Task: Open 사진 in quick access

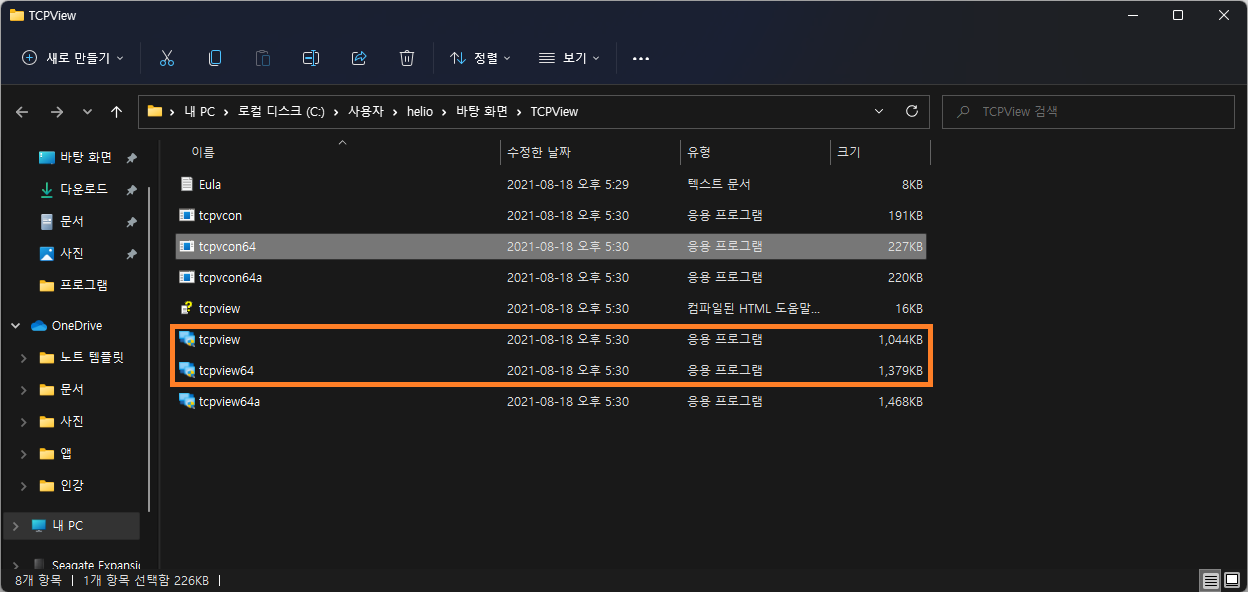Action: [72, 253]
